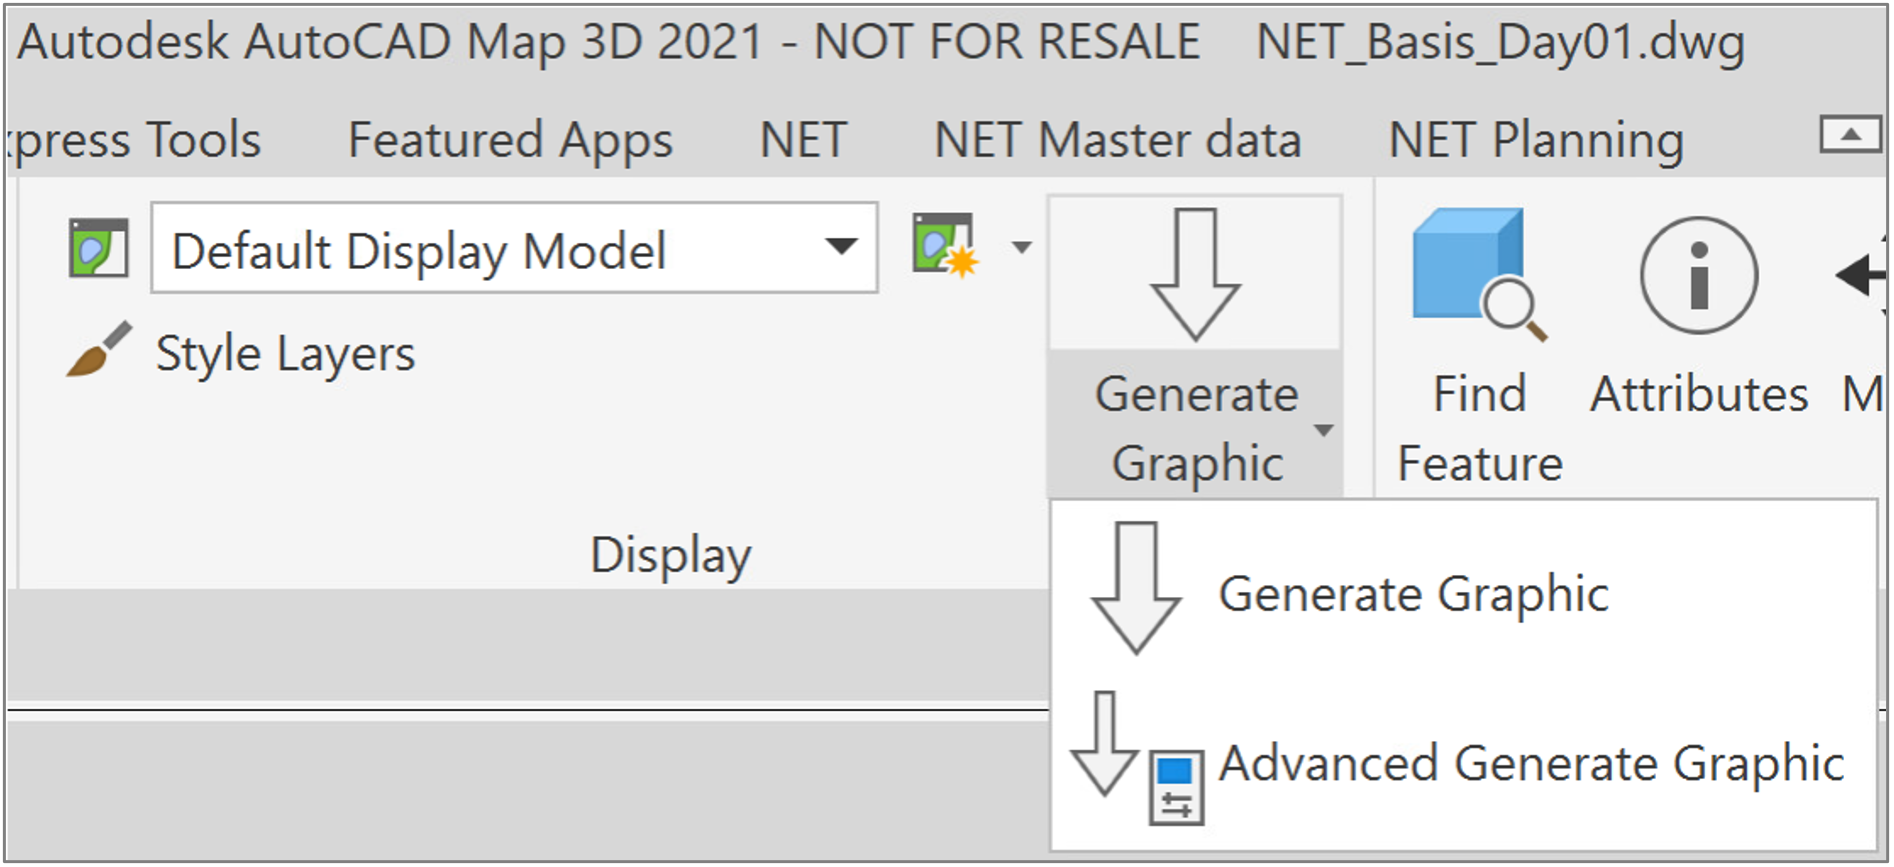Image resolution: width=1894 pixels, height=867 pixels.
Task: Choose Generate Graphic from the dropdown menu
Action: click(x=1463, y=590)
